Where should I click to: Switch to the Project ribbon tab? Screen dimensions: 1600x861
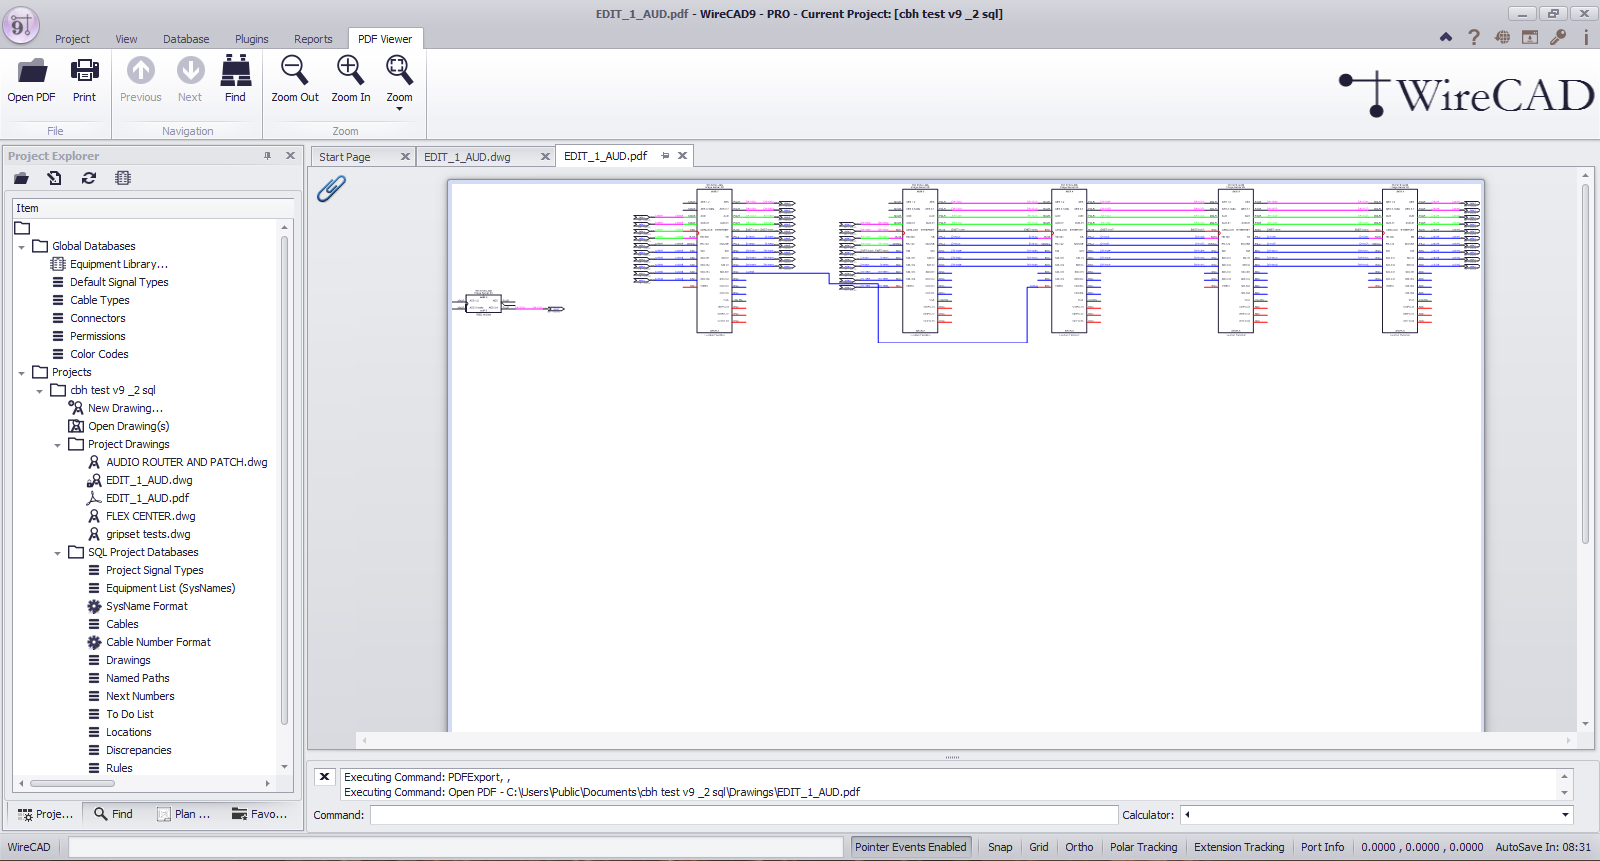[x=72, y=39]
